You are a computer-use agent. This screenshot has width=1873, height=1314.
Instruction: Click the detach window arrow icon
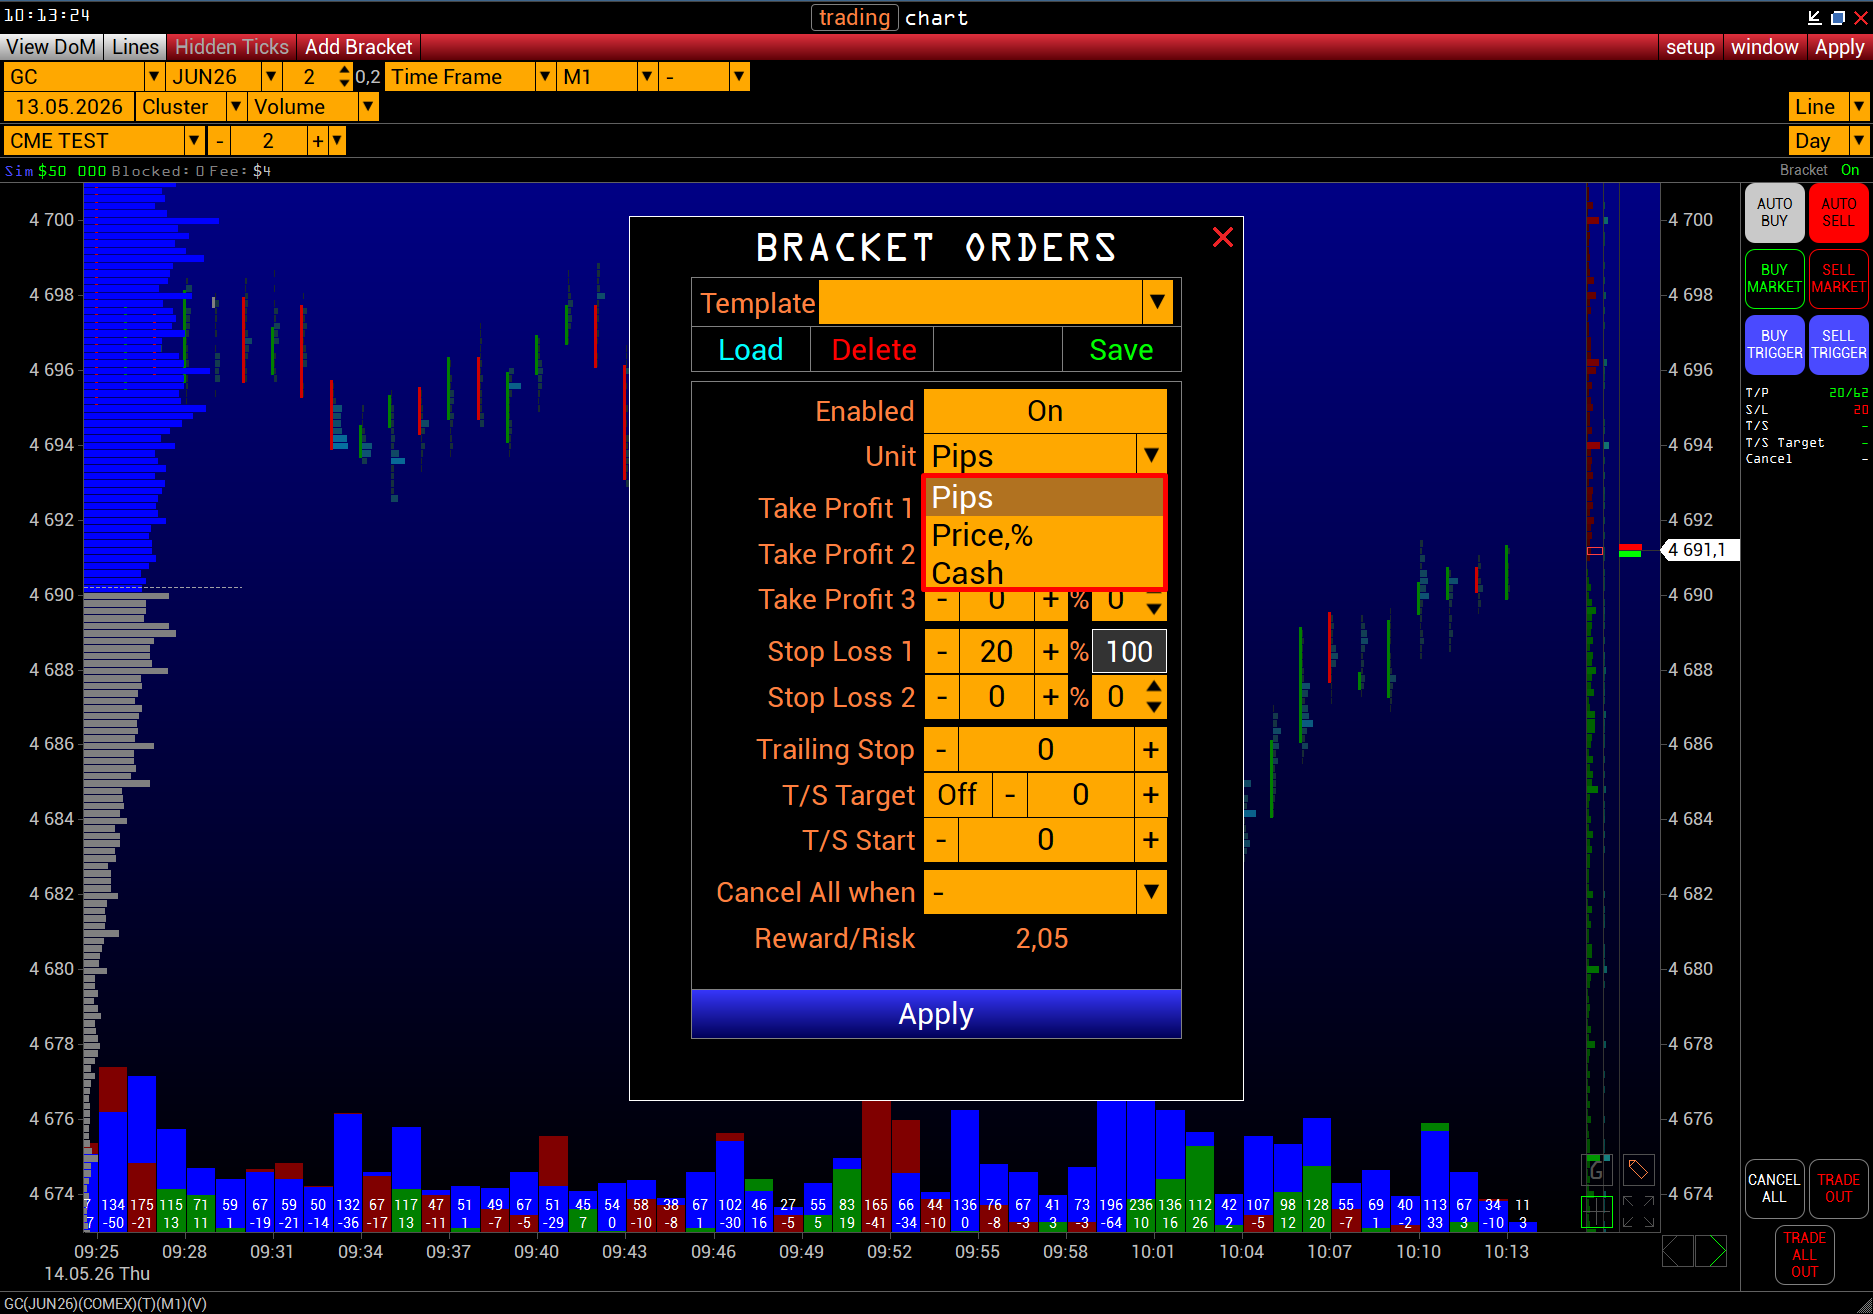click(1815, 17)
